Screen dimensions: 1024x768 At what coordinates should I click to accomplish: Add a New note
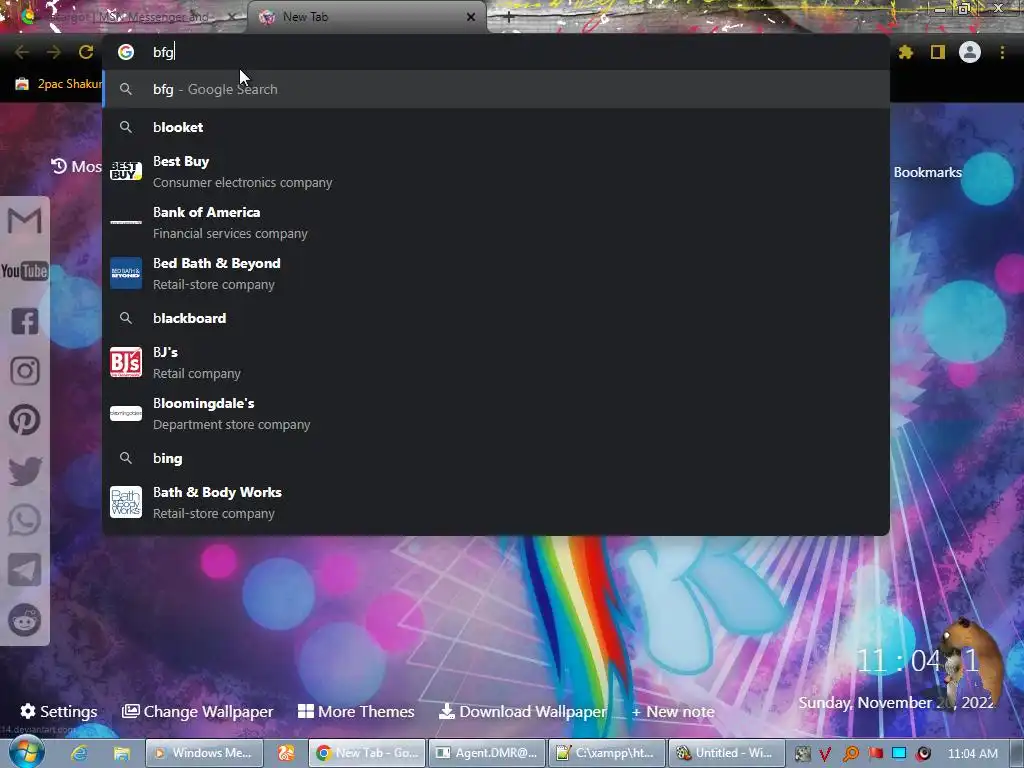673,712
